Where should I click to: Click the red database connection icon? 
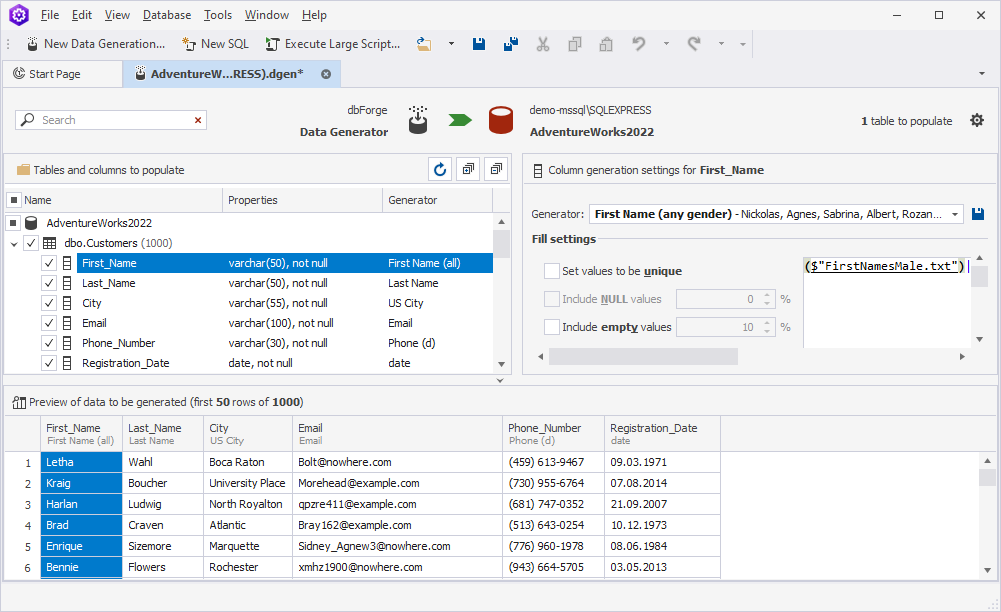501,120
